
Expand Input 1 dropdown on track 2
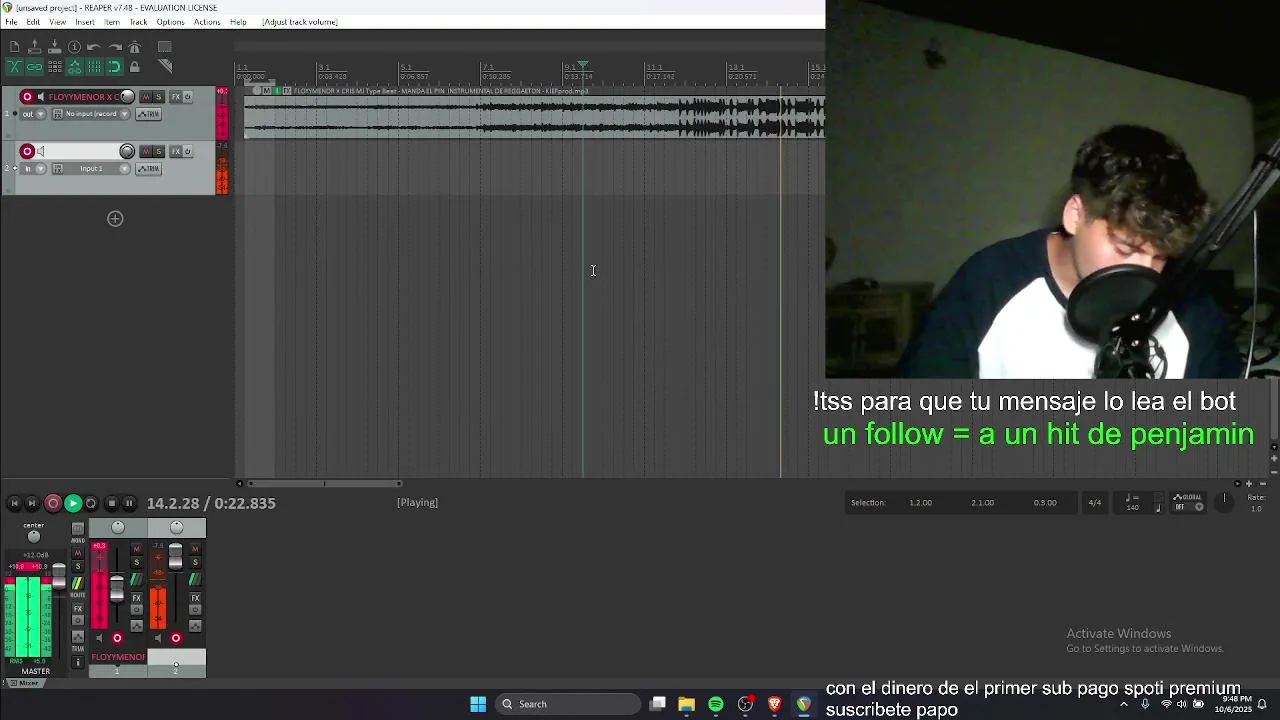coord(124,168)
